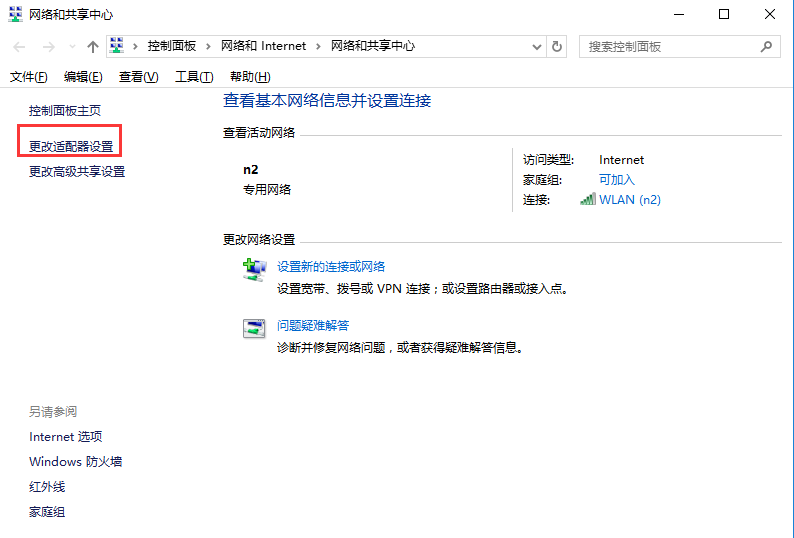Open 更改适配器设置 link
Image resolution: width=794 pixels, height=538 pixels.
click(71, 146)
